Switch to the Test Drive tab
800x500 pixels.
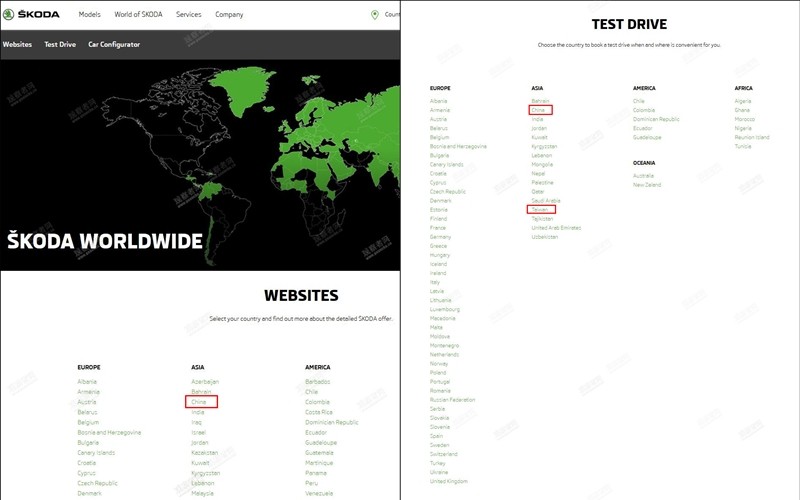(60, 45)
